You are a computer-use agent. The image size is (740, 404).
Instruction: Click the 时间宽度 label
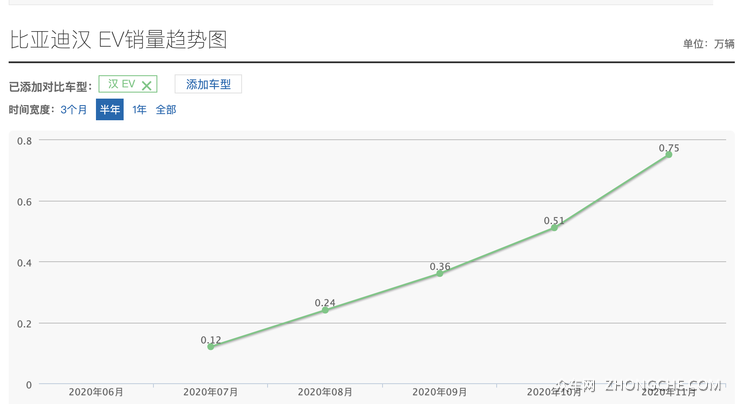tap(32, 109)
